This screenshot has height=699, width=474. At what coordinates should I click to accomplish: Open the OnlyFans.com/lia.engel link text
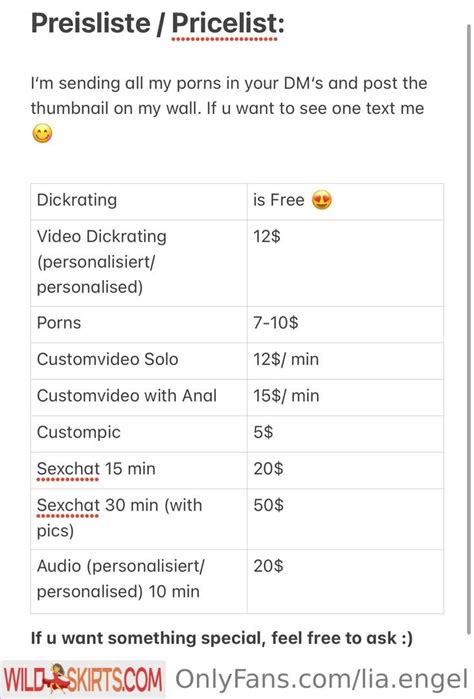click(x=321, y=679)
